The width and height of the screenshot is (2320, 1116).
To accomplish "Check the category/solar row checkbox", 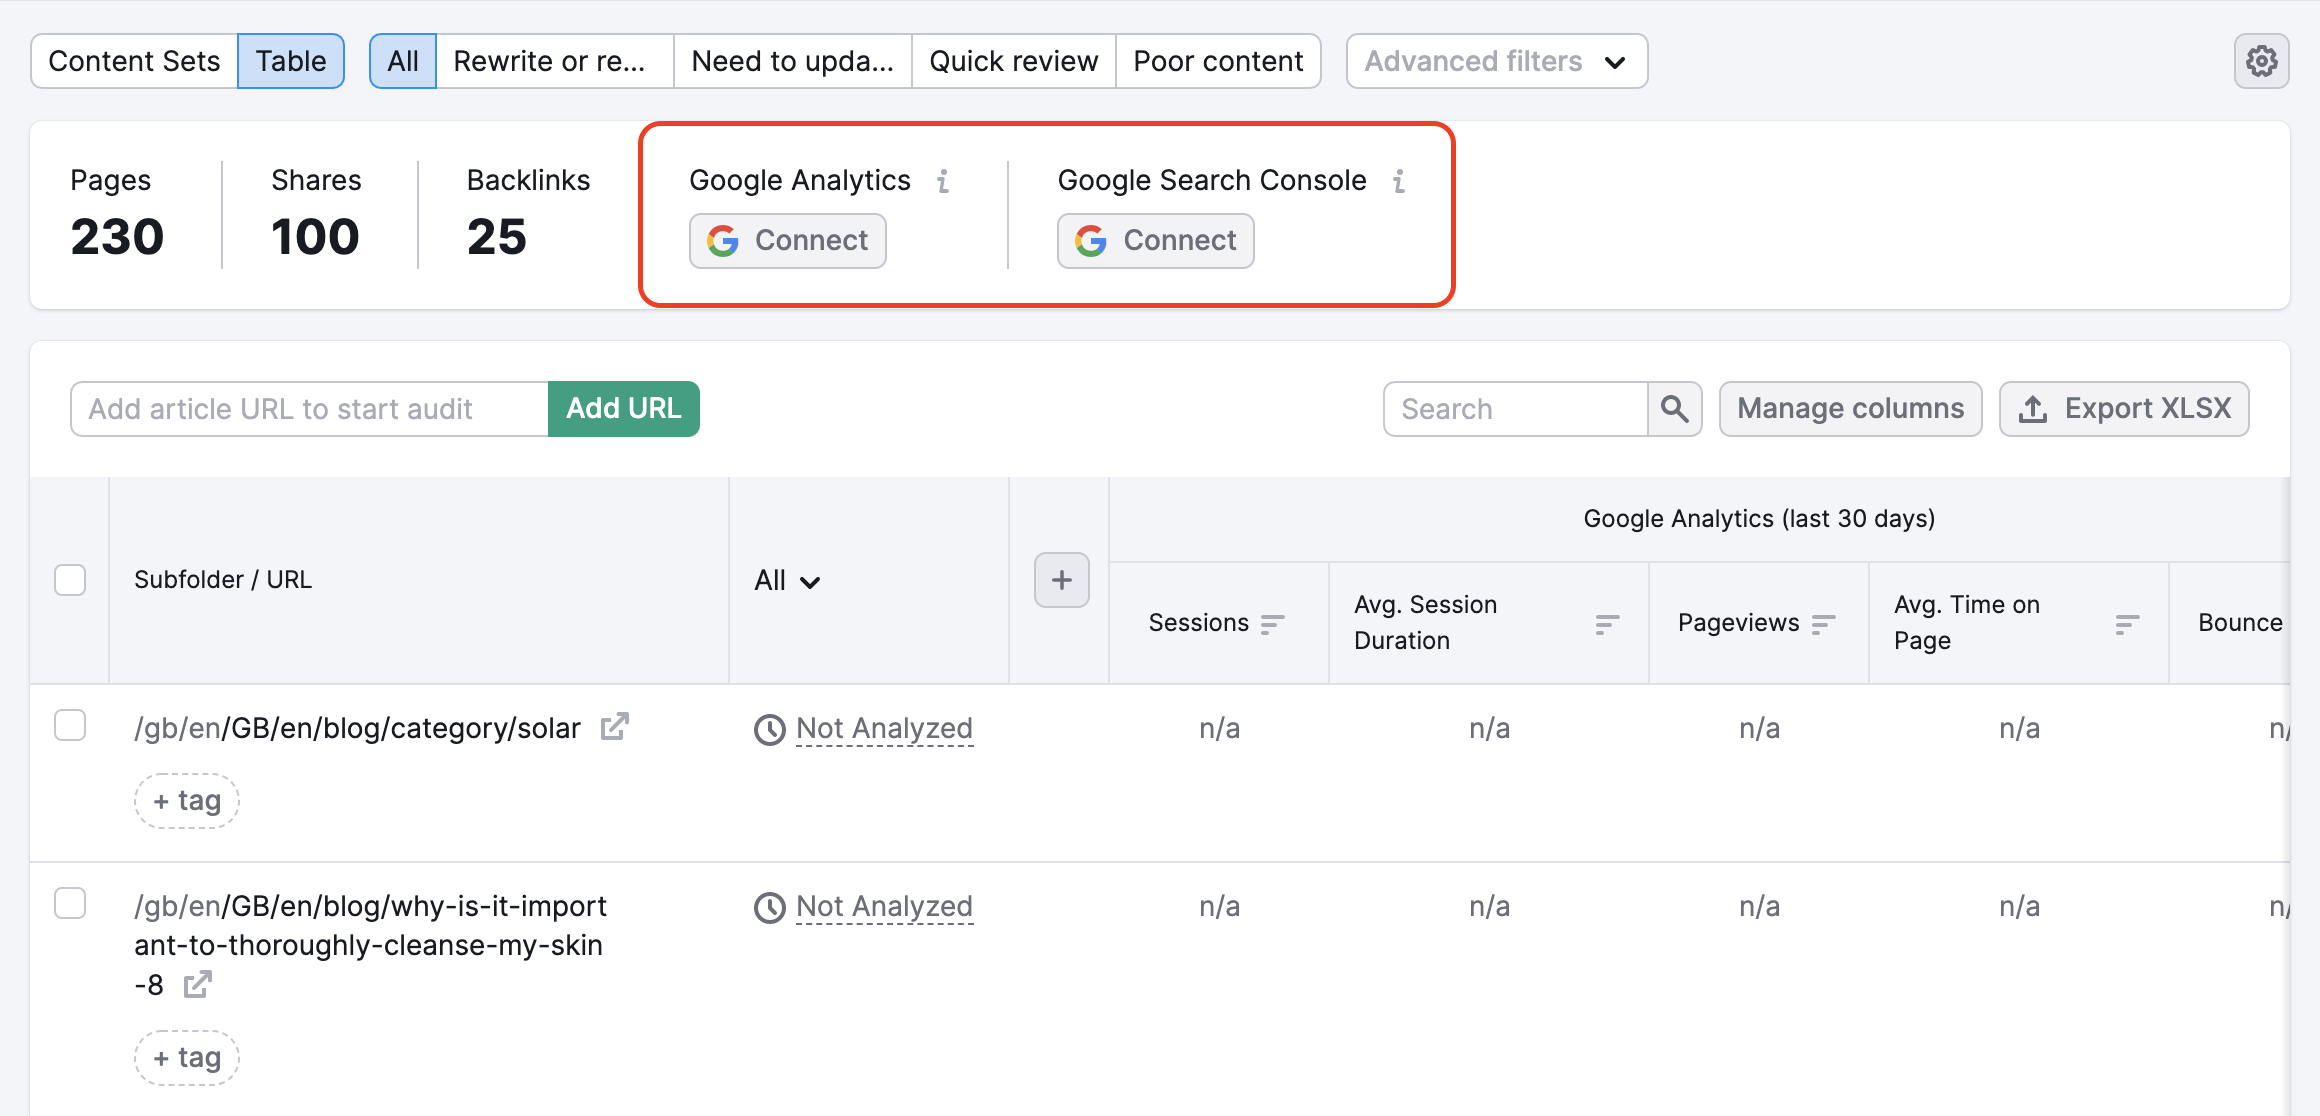I will tap(70, 725).
